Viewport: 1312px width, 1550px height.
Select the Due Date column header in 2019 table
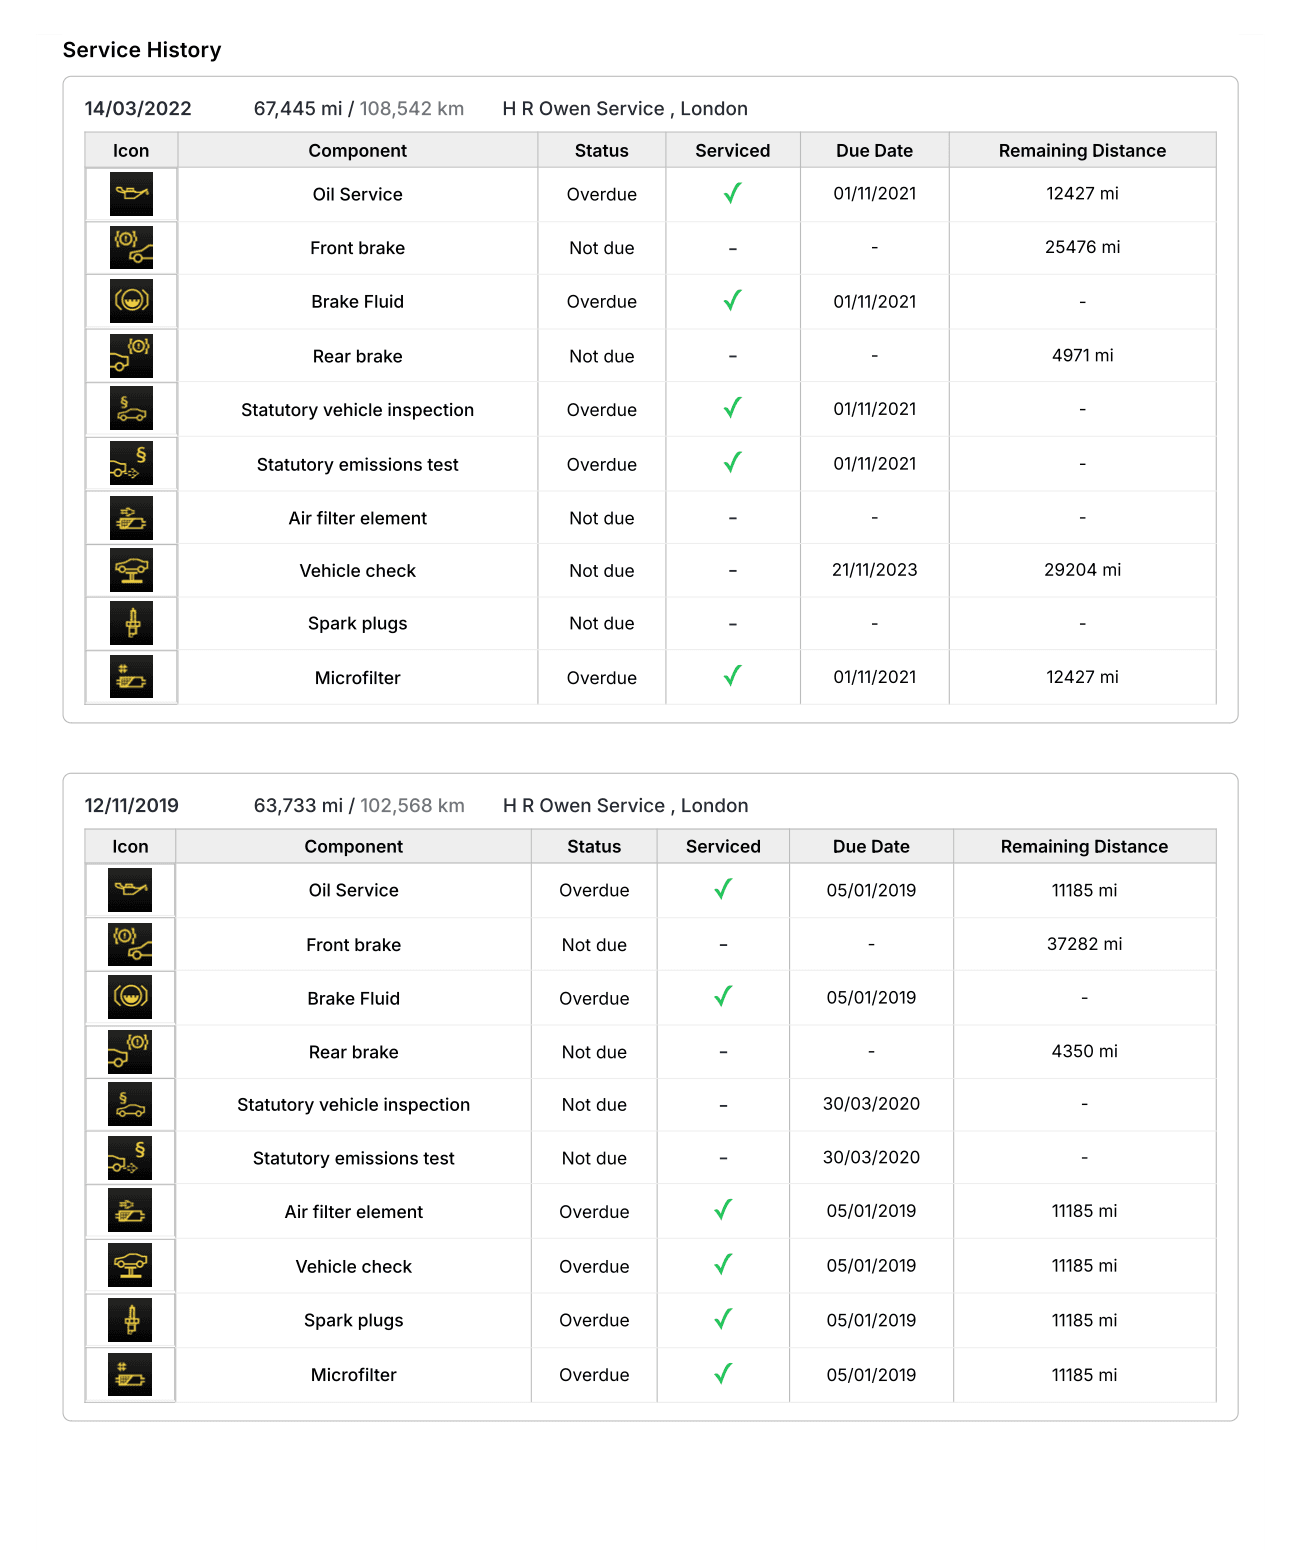point(871,846)
